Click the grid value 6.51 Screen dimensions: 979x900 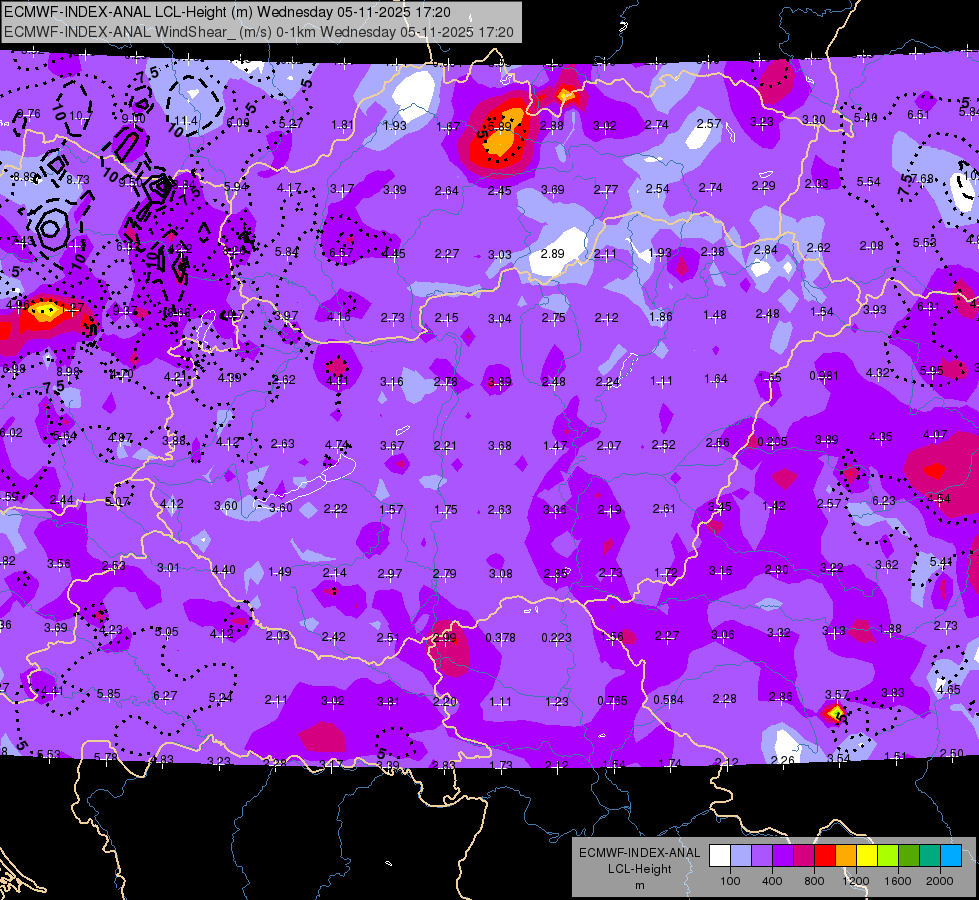918,114
